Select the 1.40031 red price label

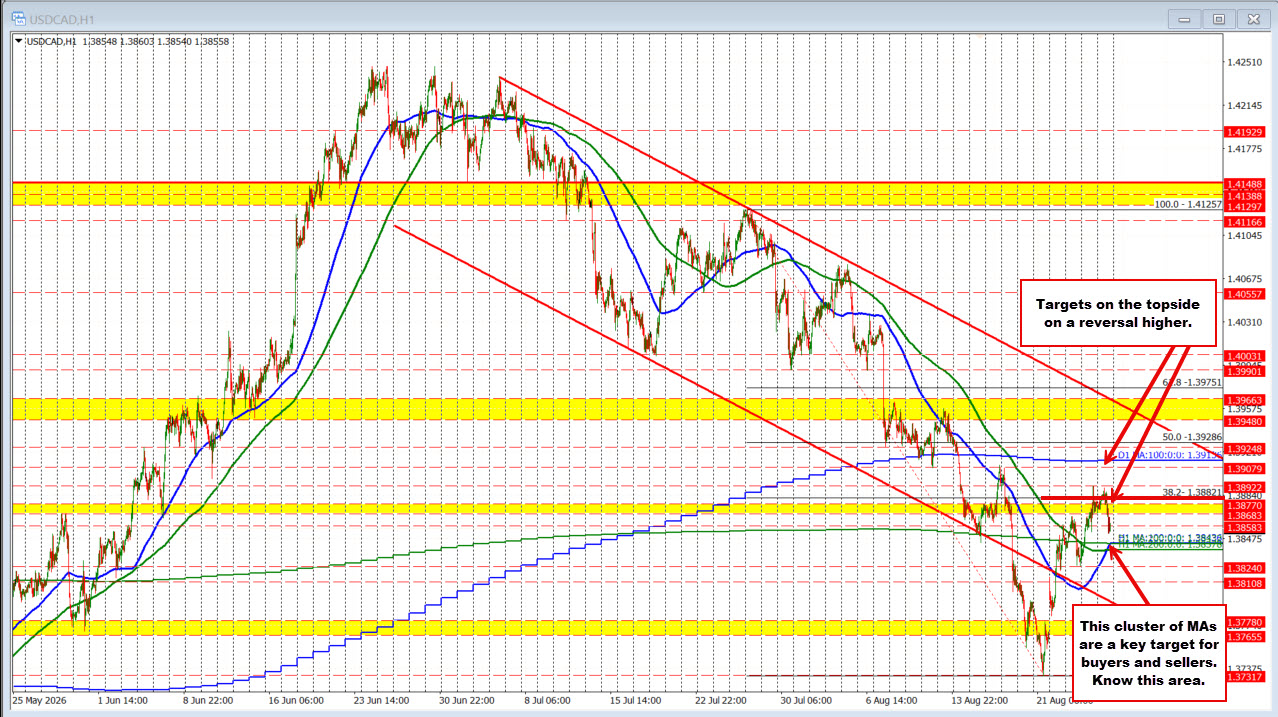(1246, 356)
